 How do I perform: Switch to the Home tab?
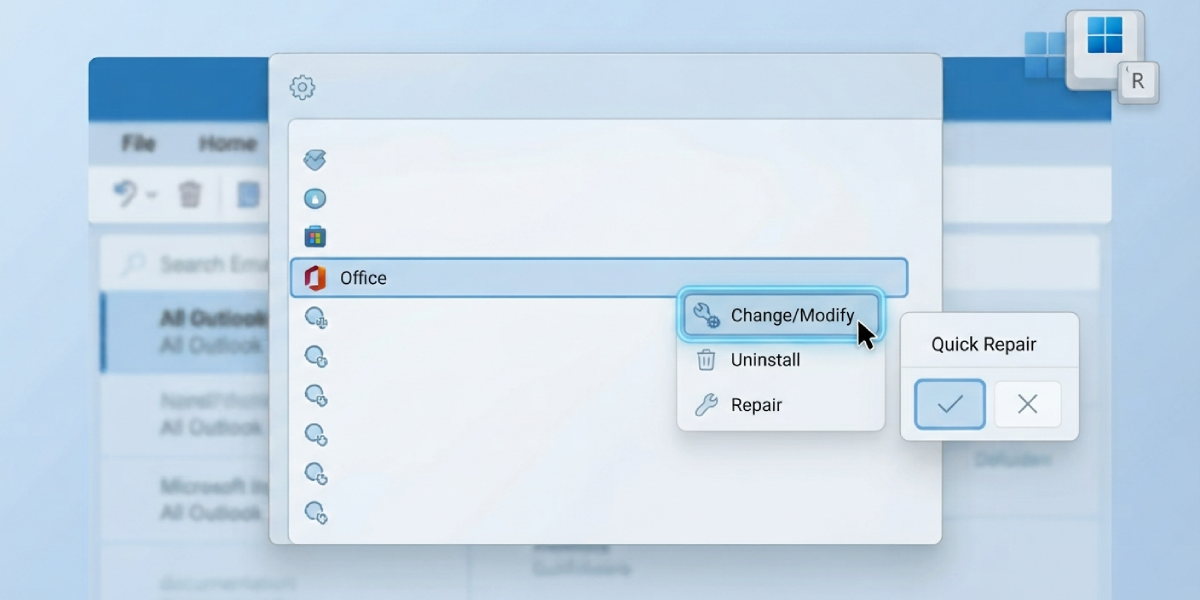tap(227, 143)
